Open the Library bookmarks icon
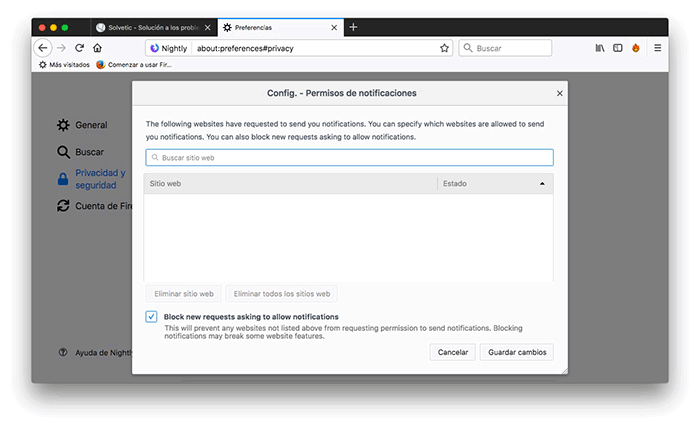700x428 pixels. 600,47
